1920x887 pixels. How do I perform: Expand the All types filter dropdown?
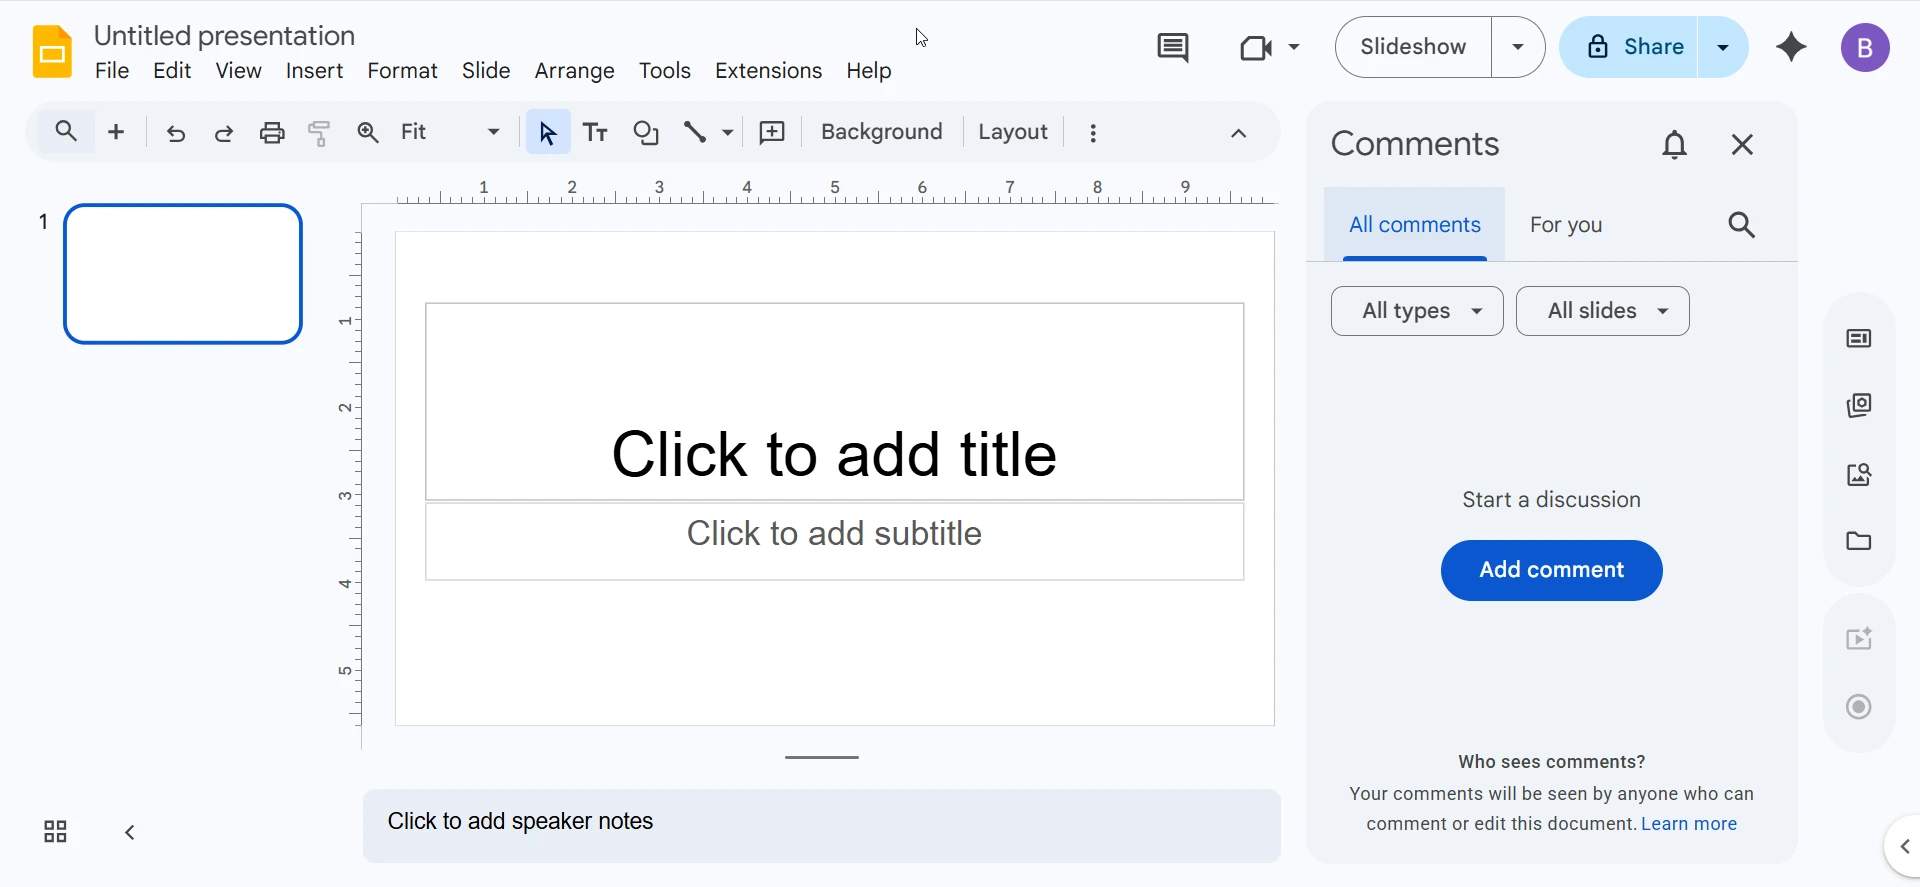pos(1417,311)
